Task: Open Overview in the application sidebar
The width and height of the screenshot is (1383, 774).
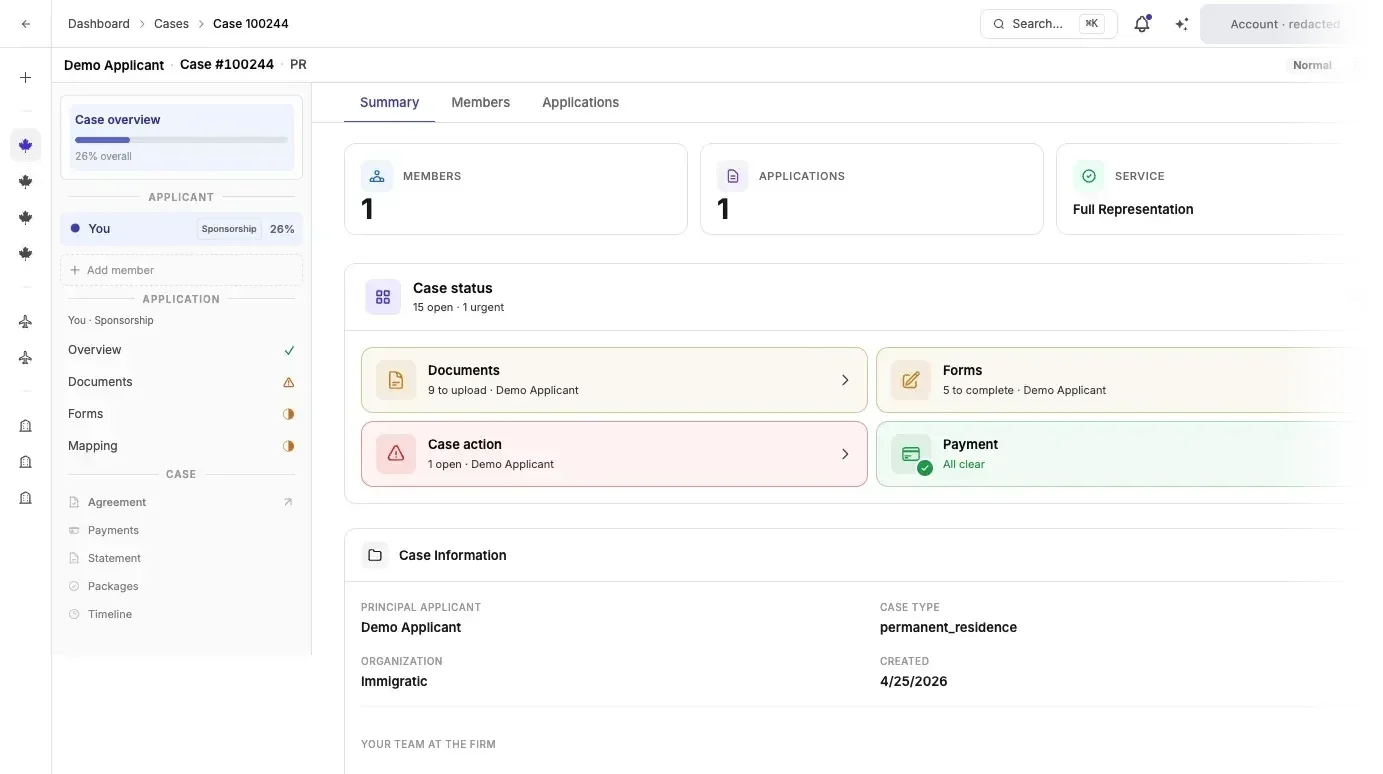Action: point(181,350)
